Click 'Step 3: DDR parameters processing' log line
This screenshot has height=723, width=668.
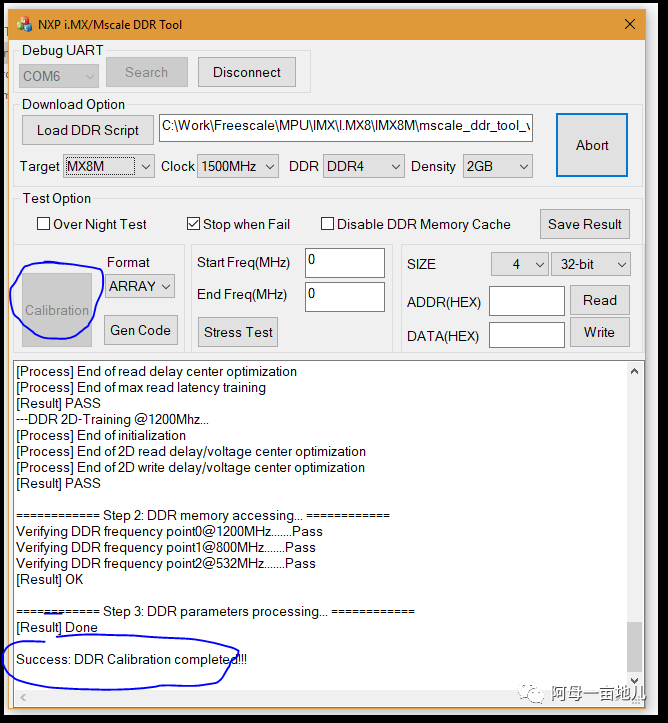point(215,611)
